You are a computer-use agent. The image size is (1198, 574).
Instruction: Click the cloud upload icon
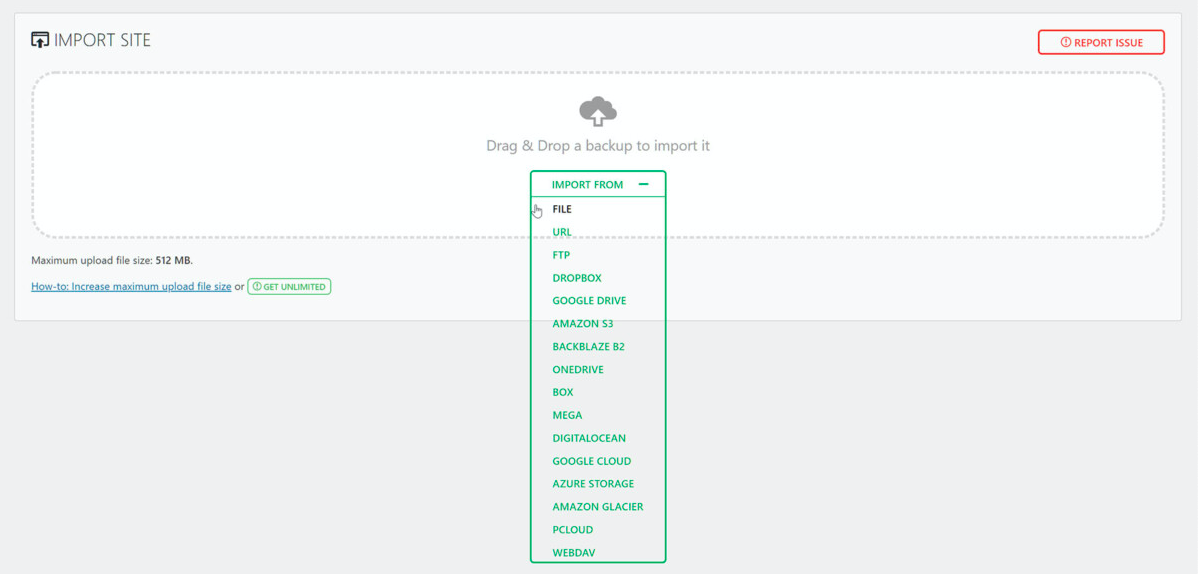coord(598,112)
